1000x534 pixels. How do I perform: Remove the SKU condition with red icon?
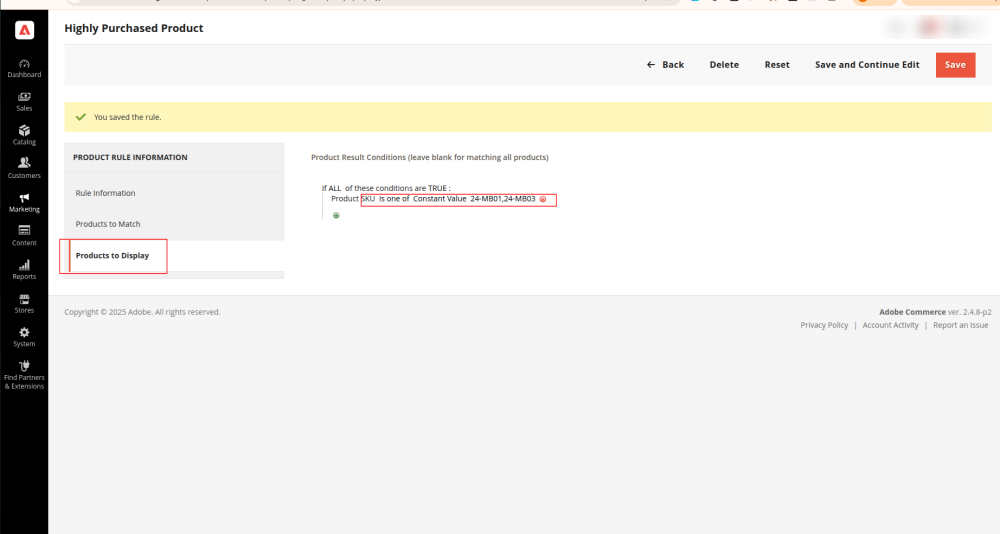543,199
